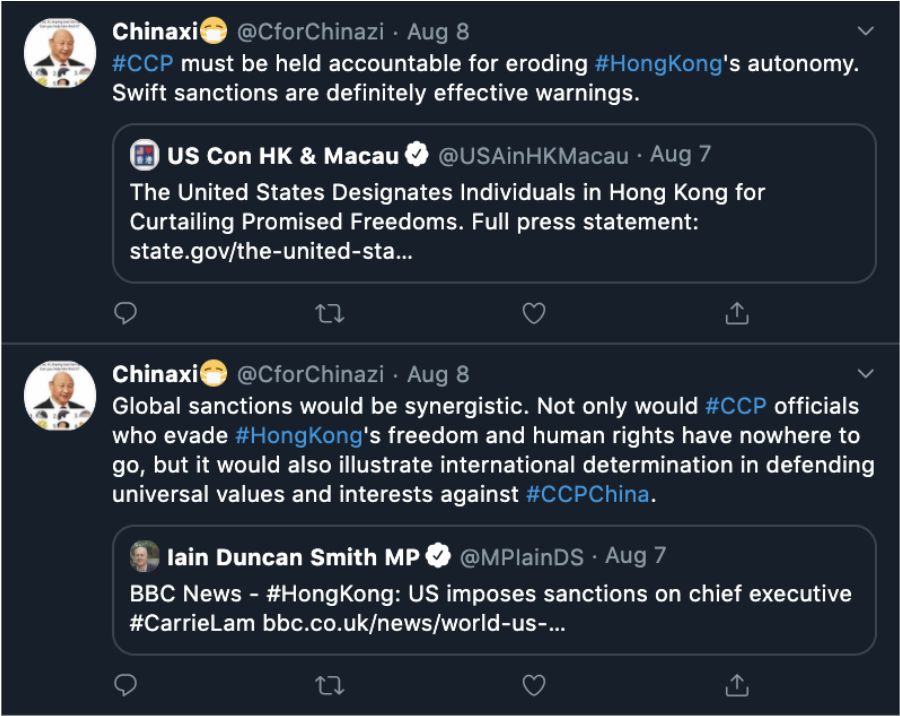Reply to the Global sanctions tweet

coord(125,685)
